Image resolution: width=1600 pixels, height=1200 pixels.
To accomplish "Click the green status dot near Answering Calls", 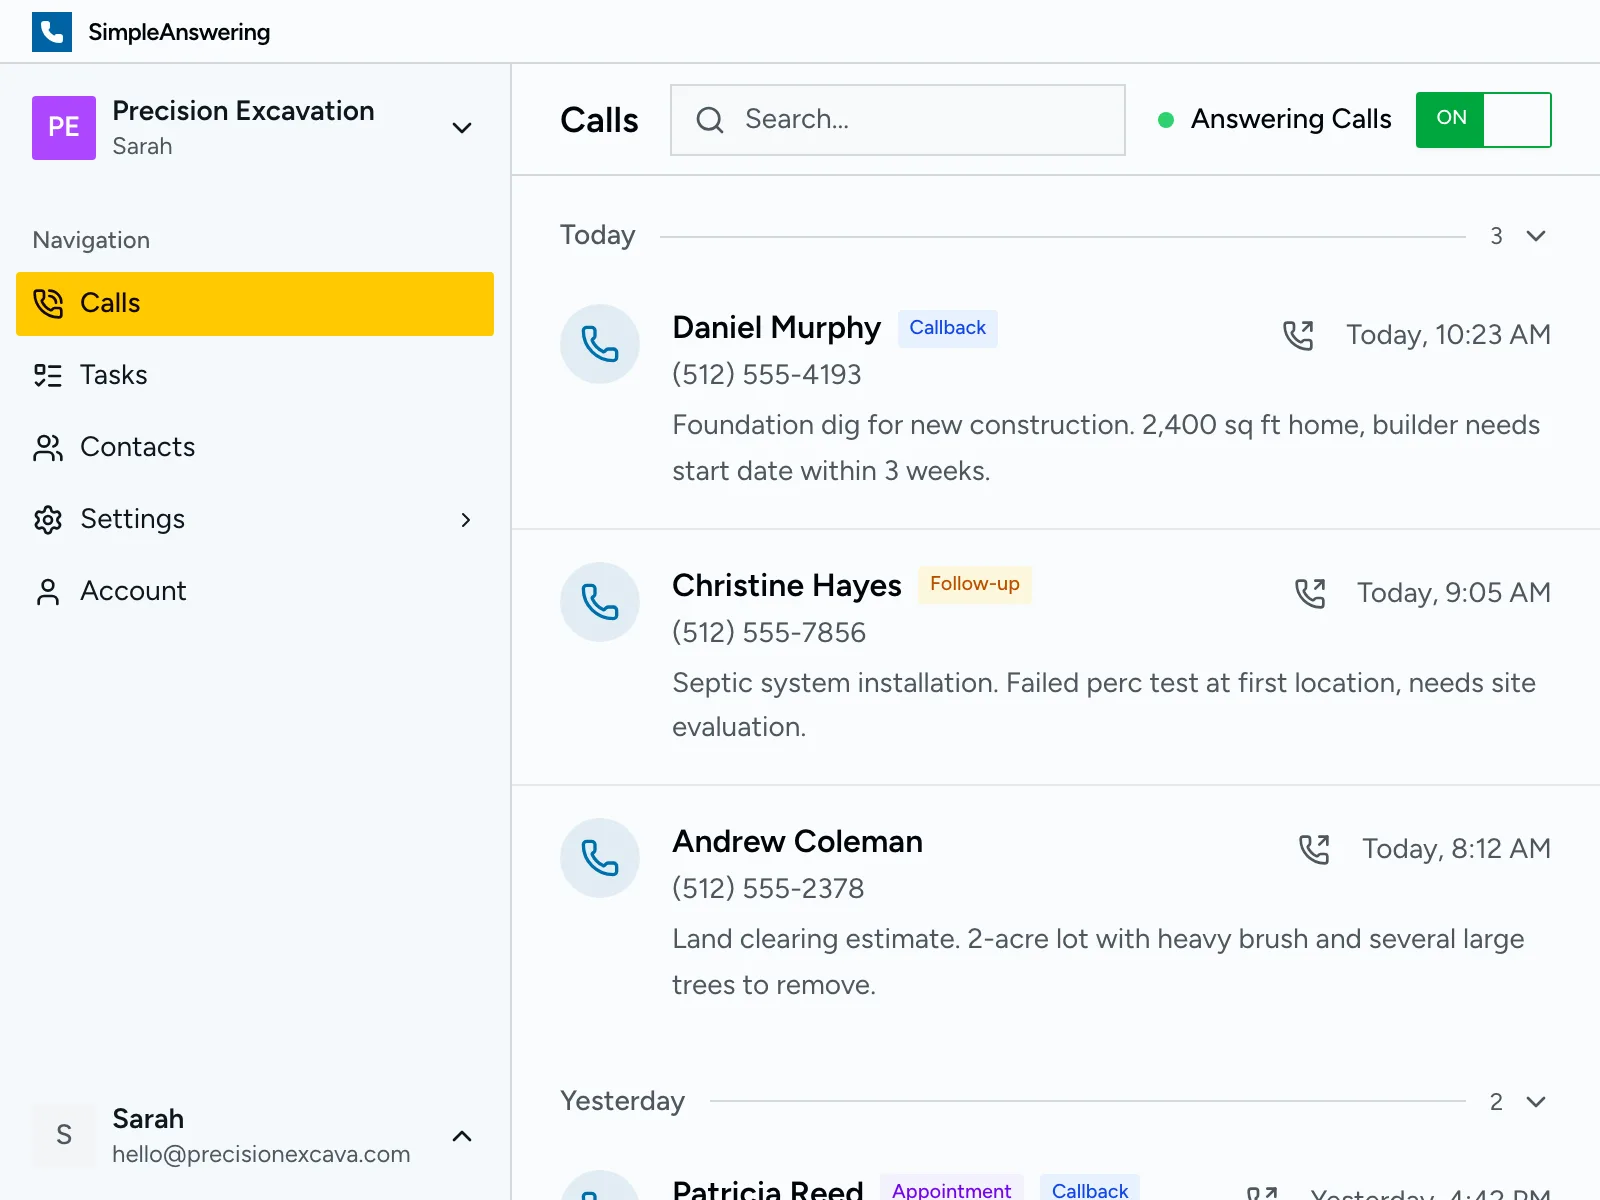I will (1166, 120).
